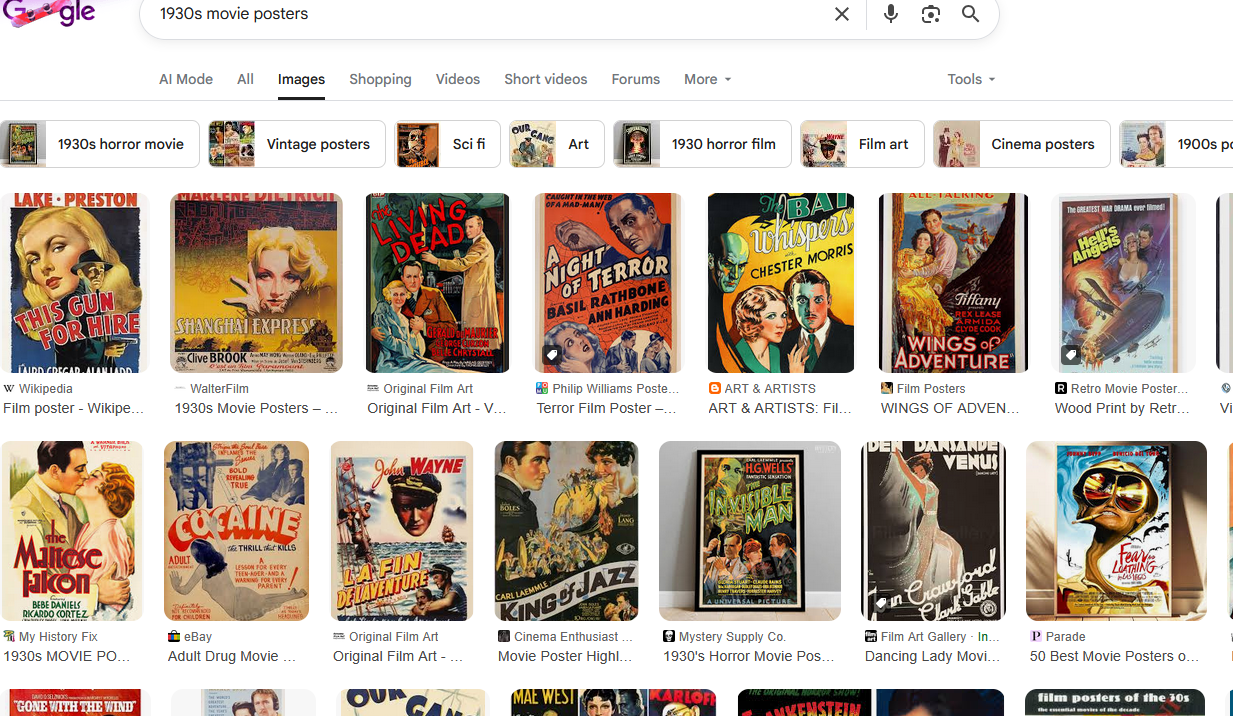Switch to the AI Mode tab

click(x=186, y=79)
